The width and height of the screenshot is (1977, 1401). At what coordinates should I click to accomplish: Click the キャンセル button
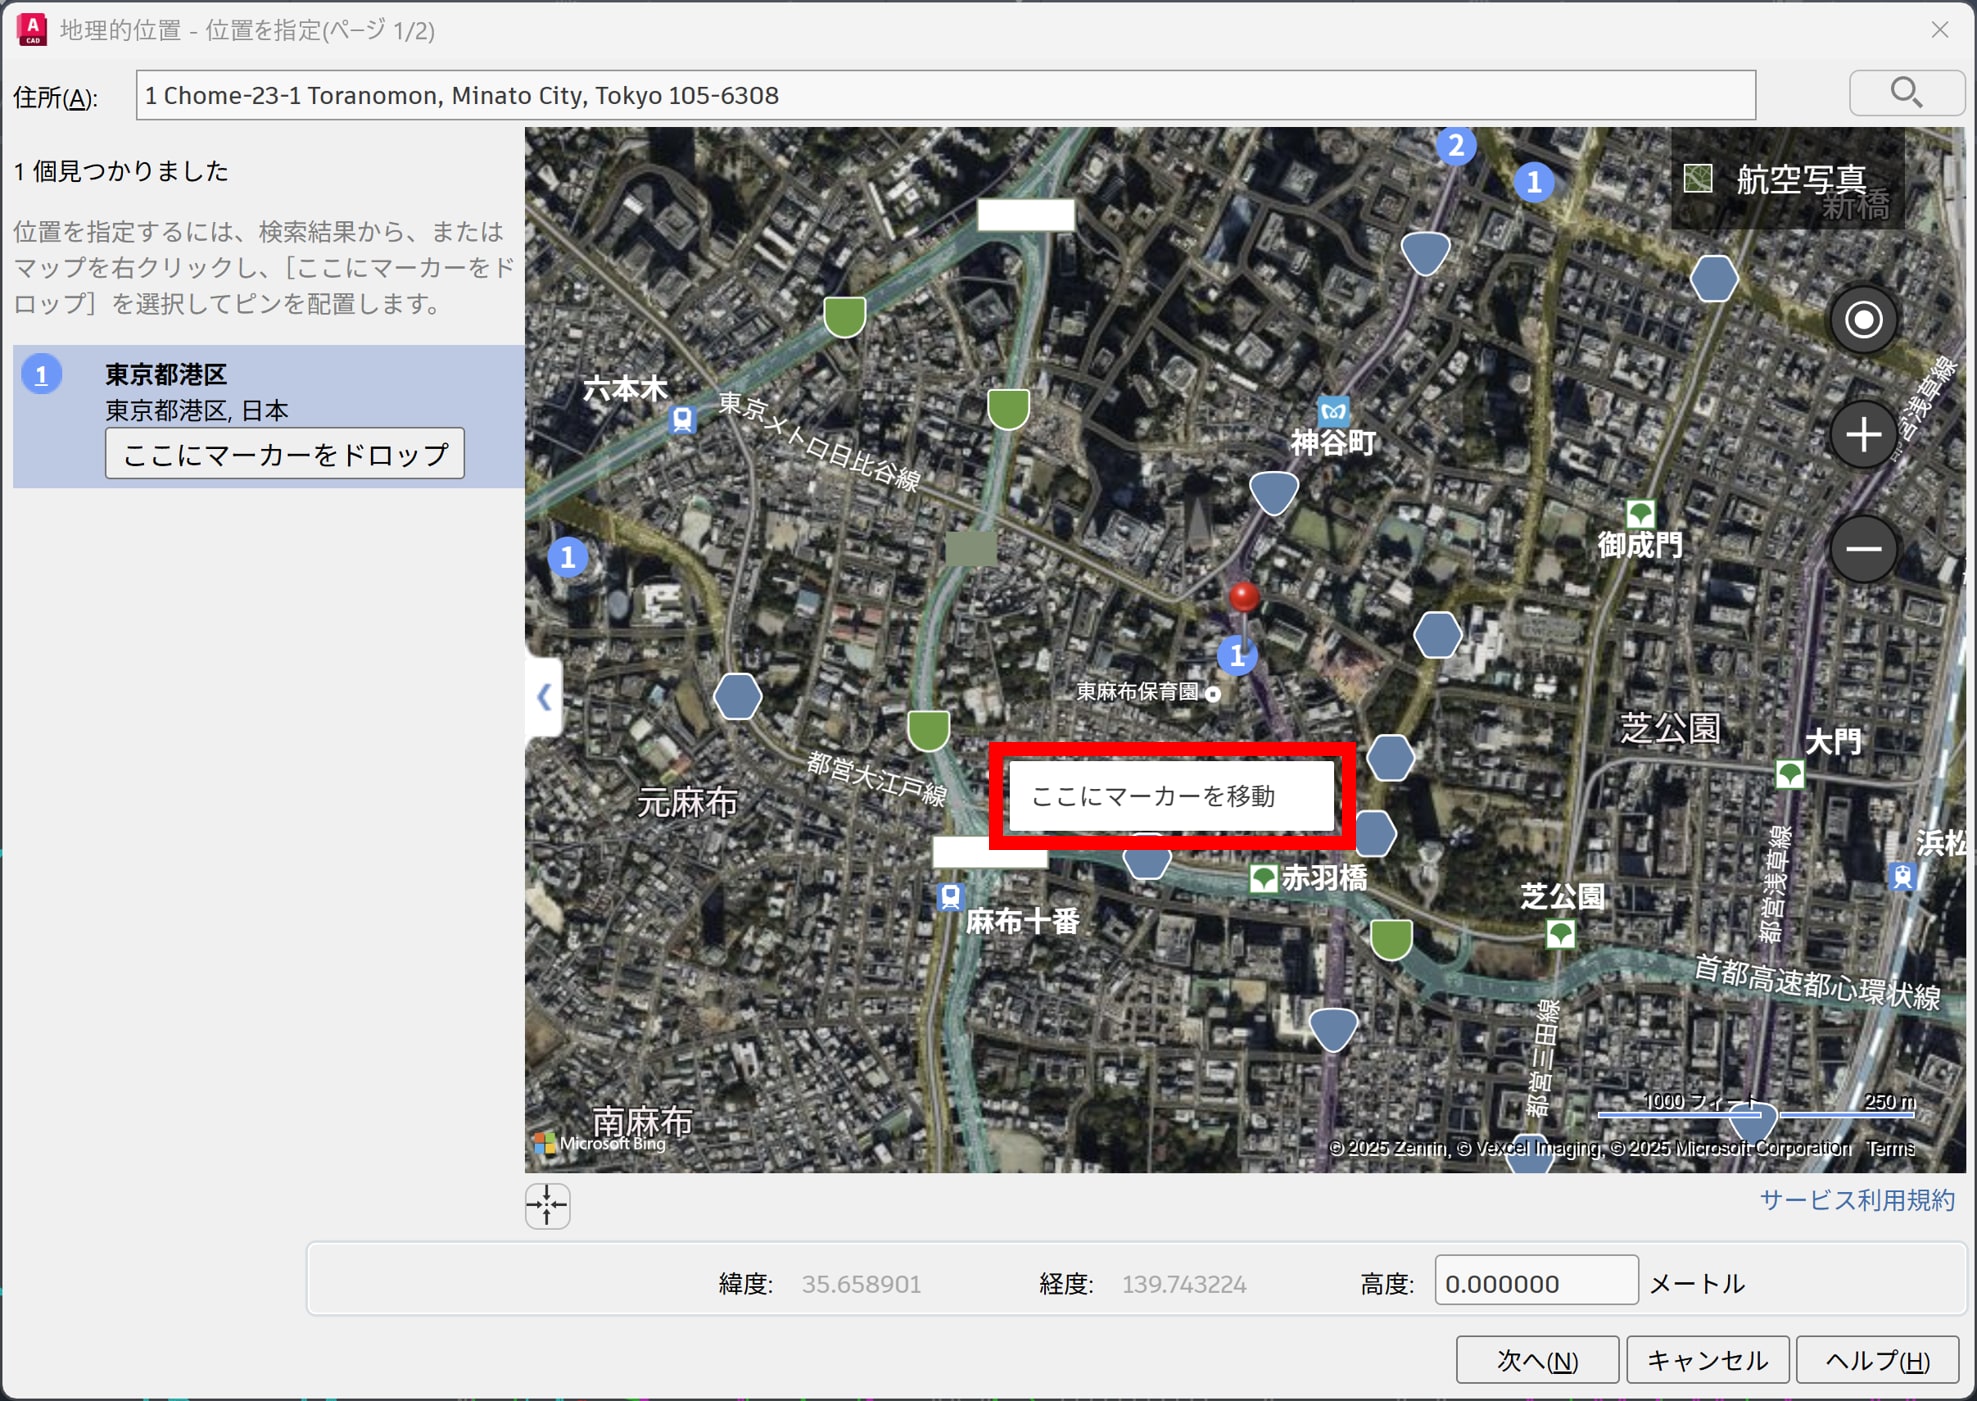(x=1707, y=1360)
